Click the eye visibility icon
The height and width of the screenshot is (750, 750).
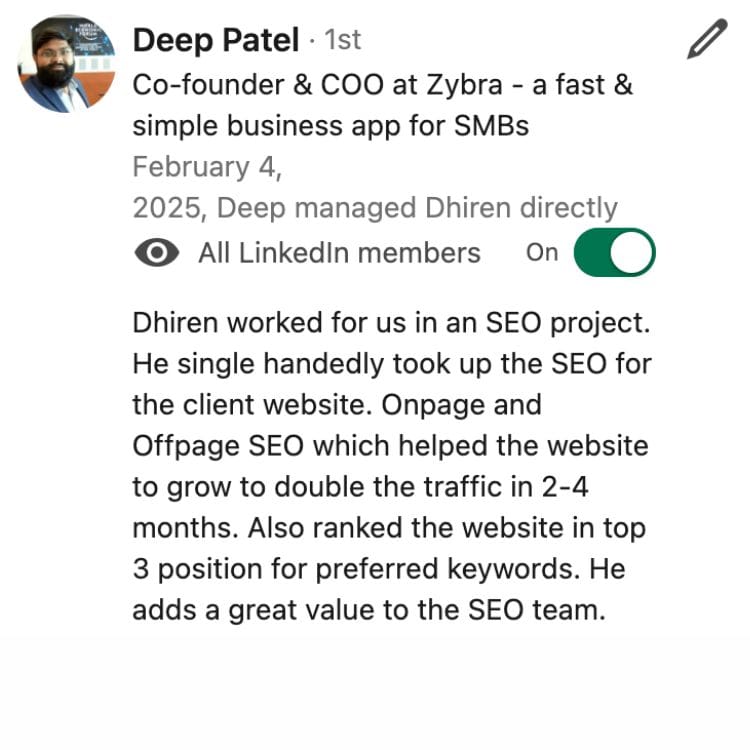coord(157,253)
